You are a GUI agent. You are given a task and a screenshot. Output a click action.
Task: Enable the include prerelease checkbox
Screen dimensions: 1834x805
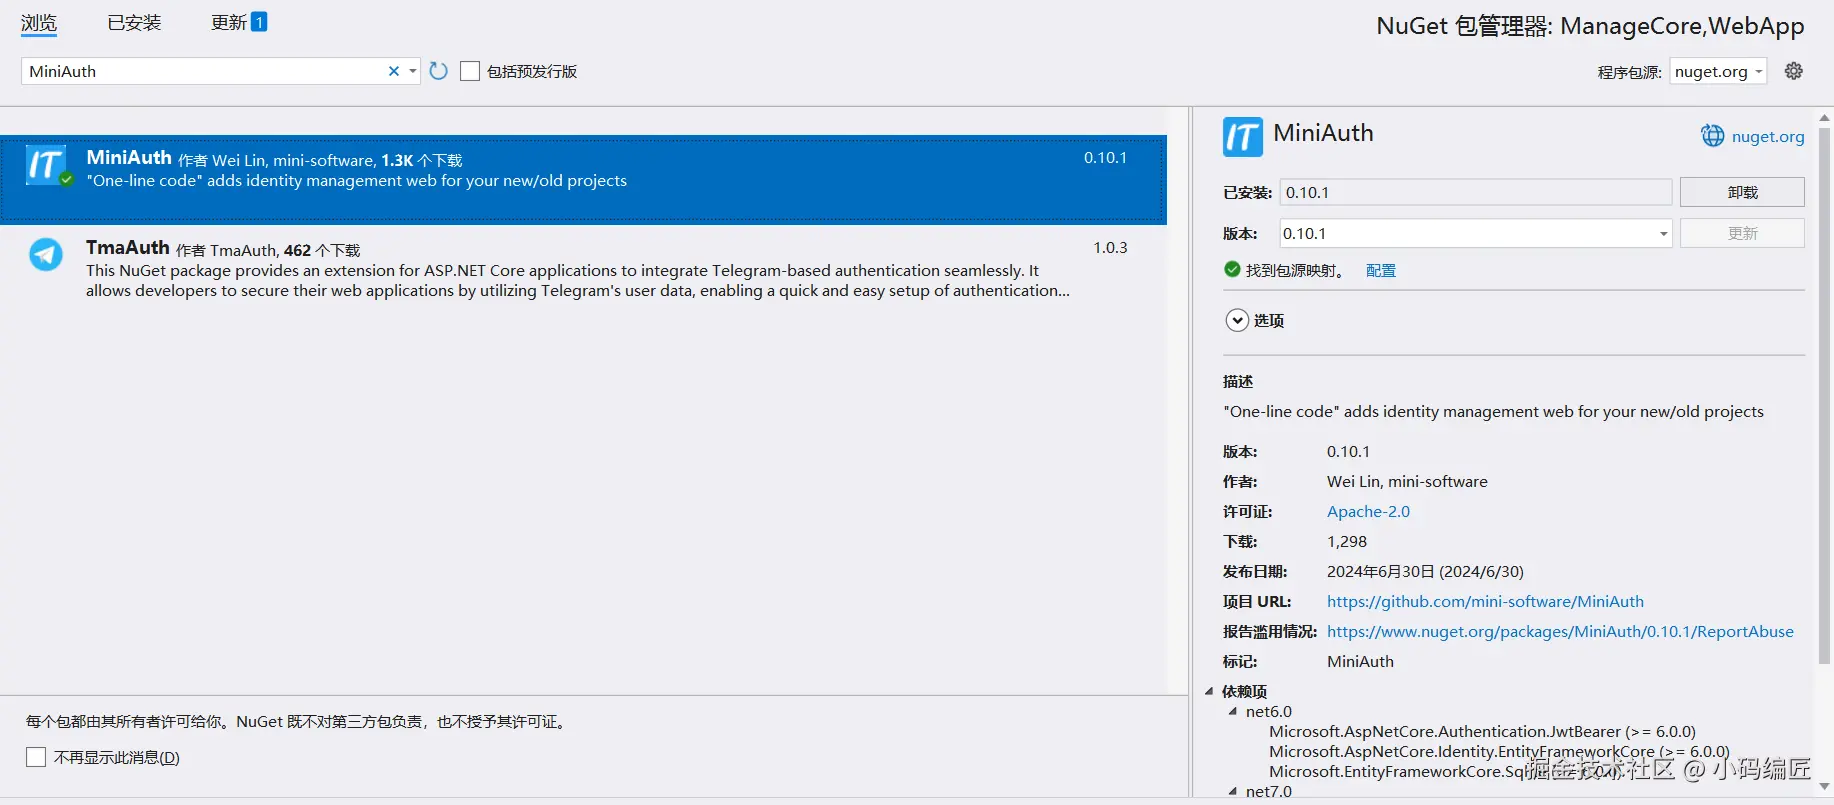470,71
